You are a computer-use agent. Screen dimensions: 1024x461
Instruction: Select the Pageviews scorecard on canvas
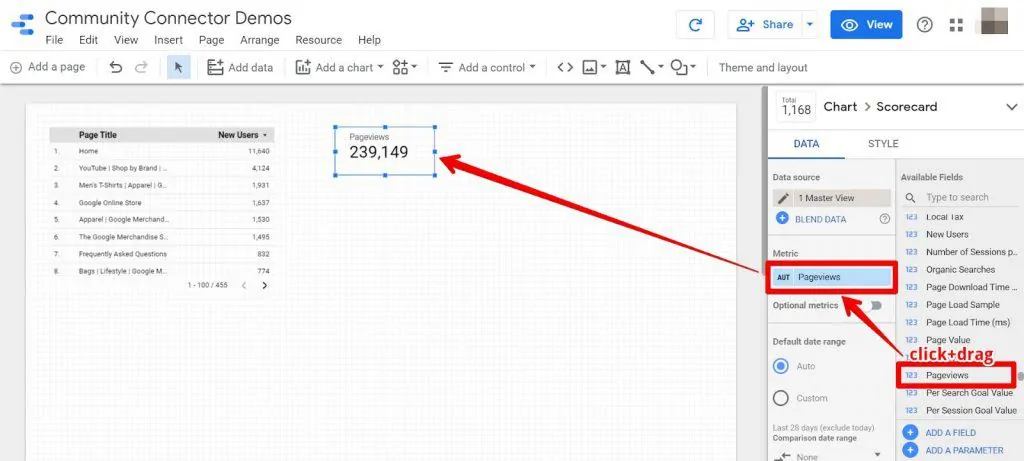[385, 151]
